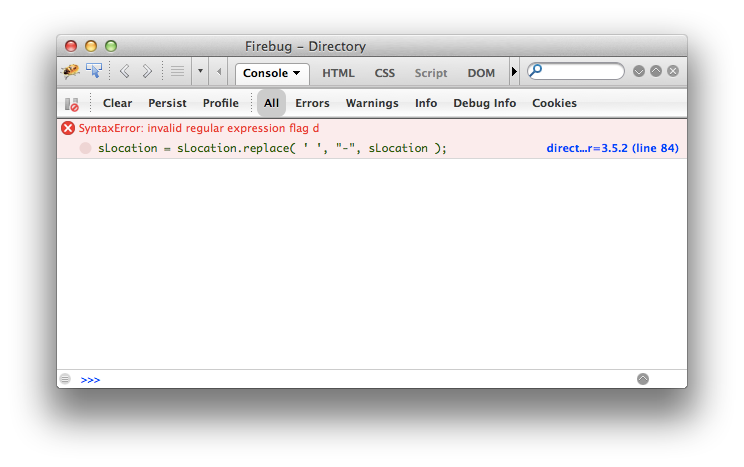
Task: Set breakpoint on the sLocation error line circle
Action: point(85,148)
